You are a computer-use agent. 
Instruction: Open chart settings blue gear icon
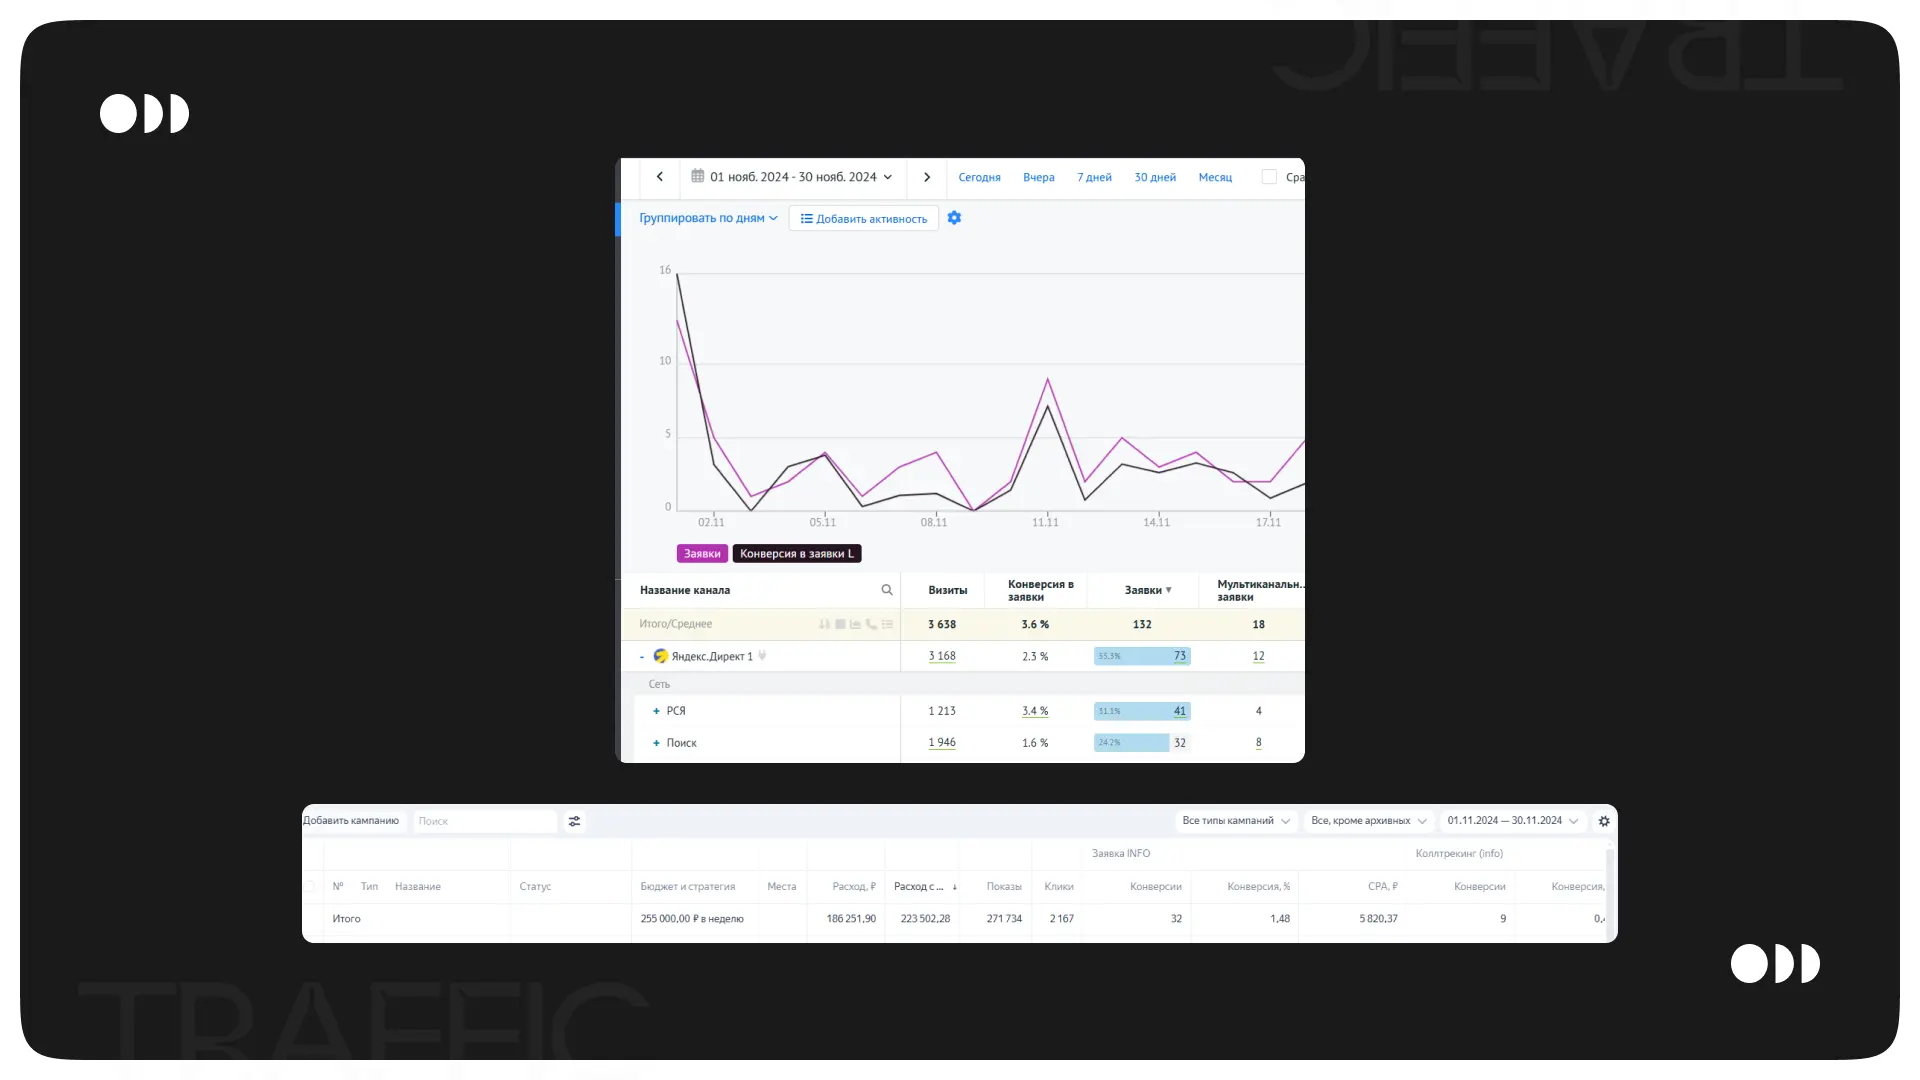pos(954,218)
